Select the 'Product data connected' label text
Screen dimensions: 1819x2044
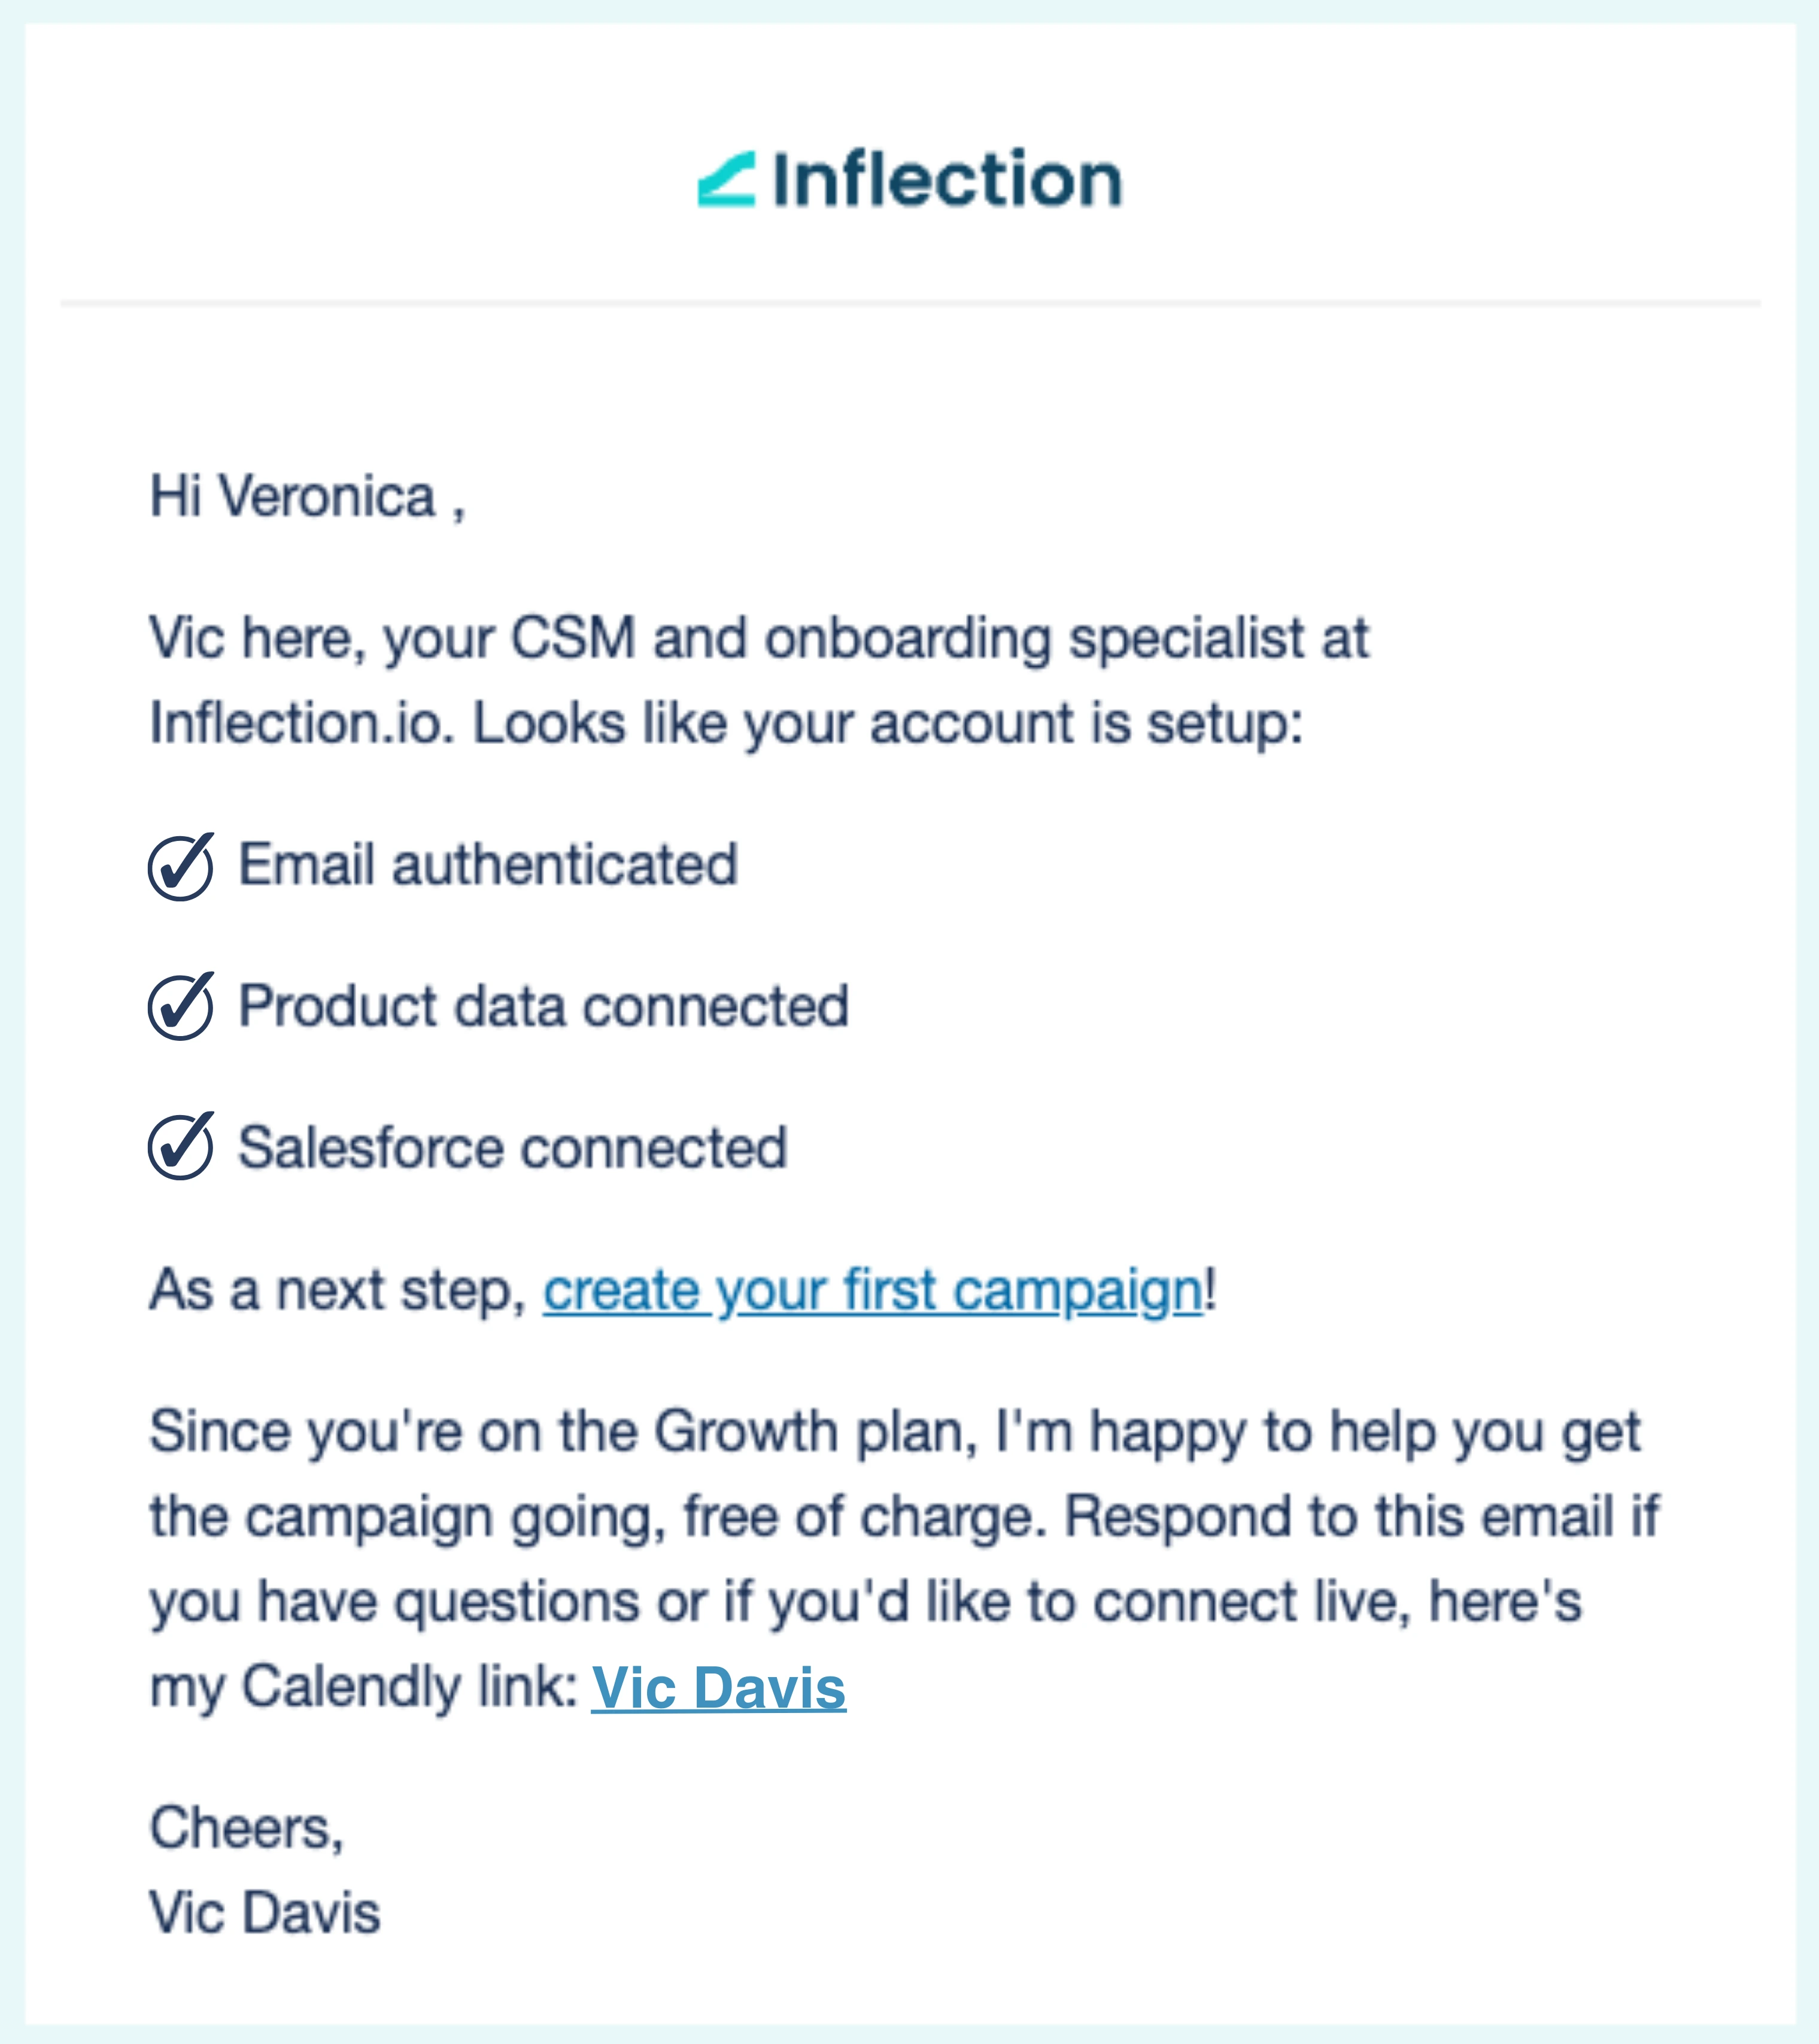543,1006
